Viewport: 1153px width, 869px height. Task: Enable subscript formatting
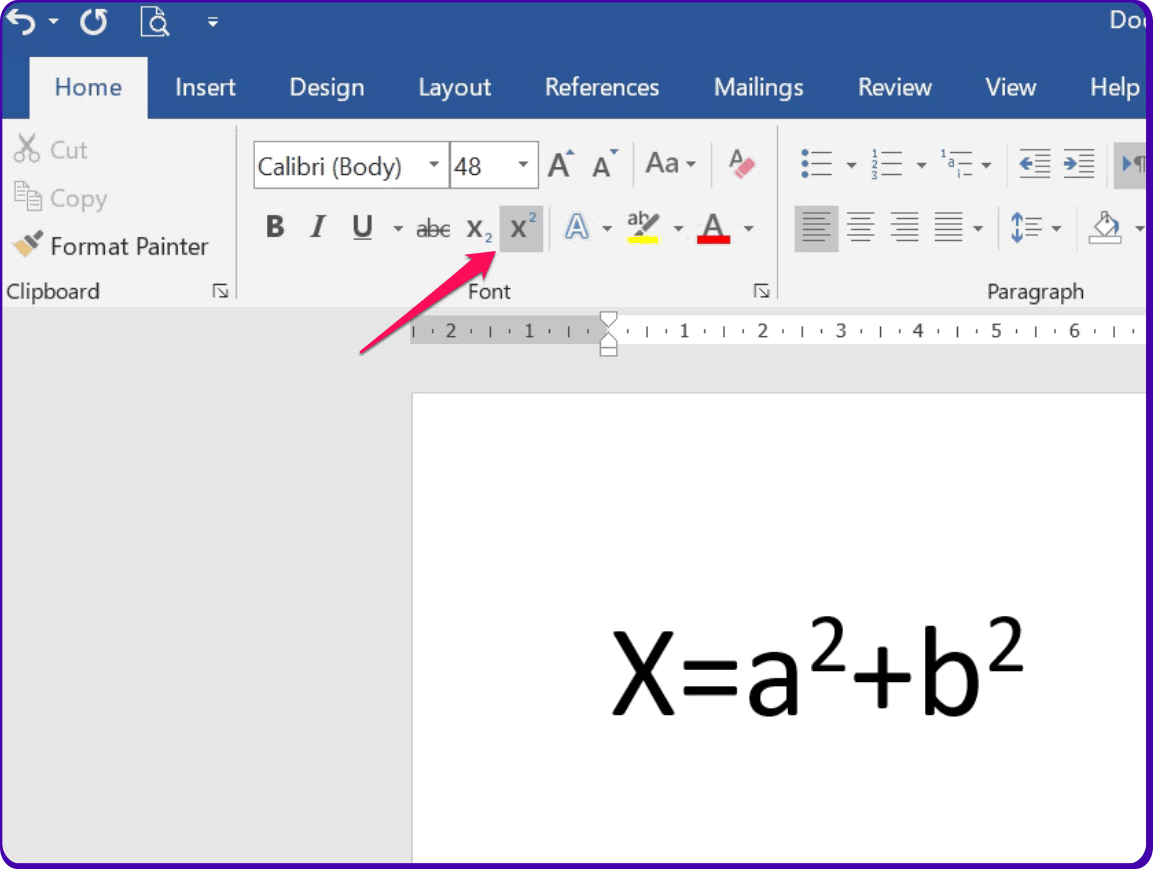[x=478, y=228]
